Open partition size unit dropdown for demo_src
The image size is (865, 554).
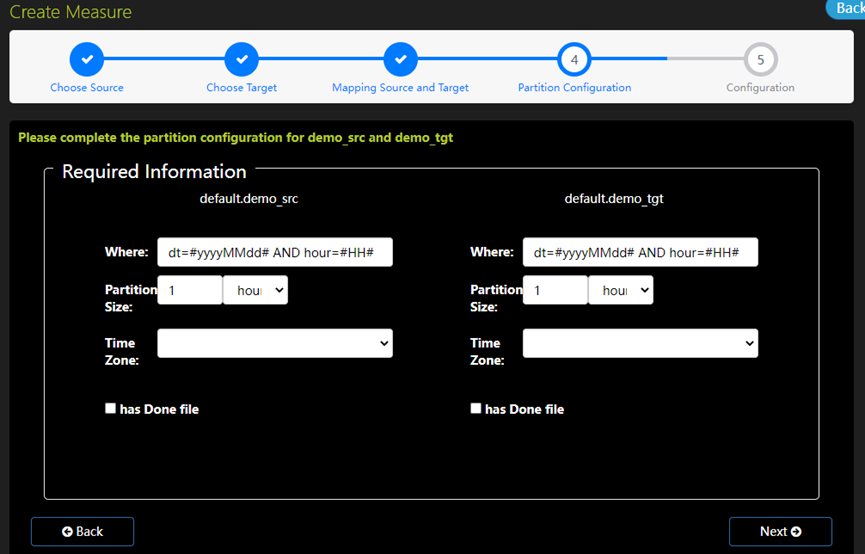255,290
